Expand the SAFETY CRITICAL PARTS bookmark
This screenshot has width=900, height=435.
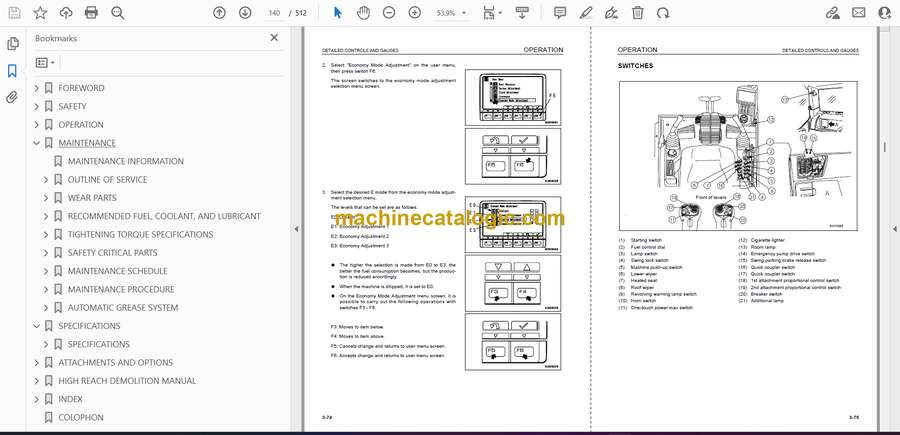46,253
